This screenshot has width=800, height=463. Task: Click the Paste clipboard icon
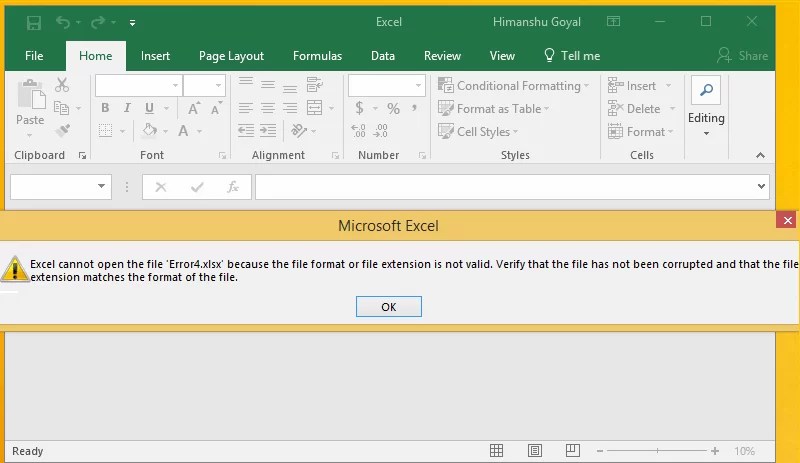(30, 101)
